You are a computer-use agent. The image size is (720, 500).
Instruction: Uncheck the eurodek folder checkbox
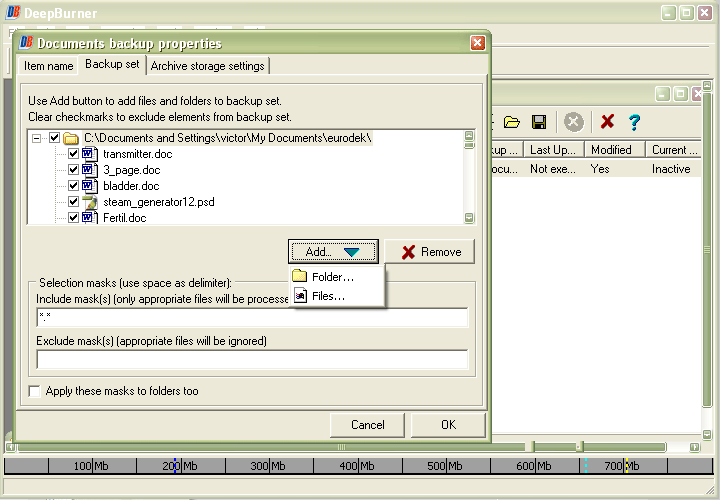coord(55,137)
